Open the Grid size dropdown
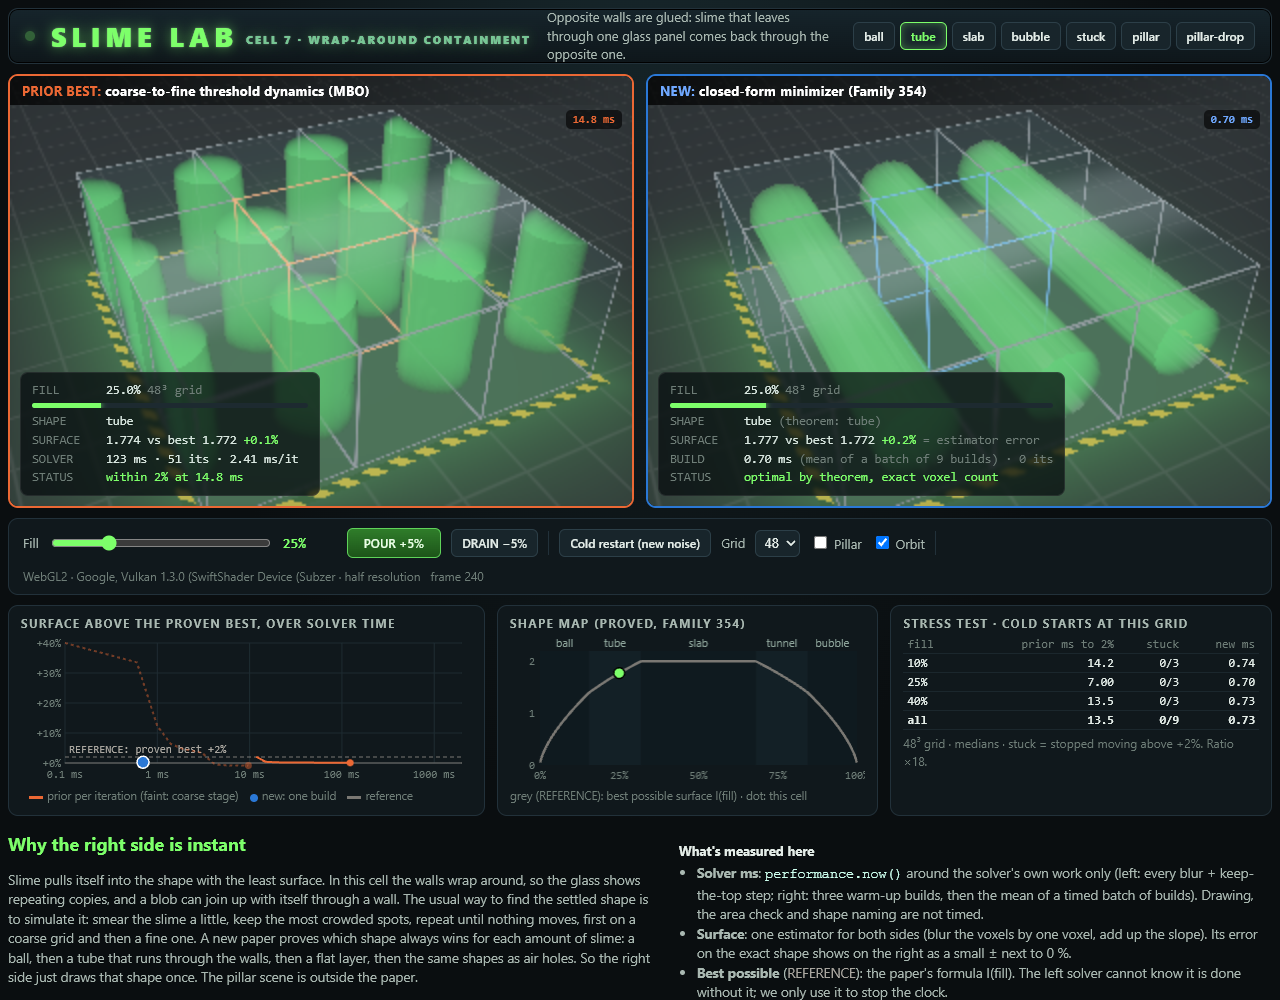Image resolution: width=1280 pixels, height=1000 pixels. [x=777, y=543]
